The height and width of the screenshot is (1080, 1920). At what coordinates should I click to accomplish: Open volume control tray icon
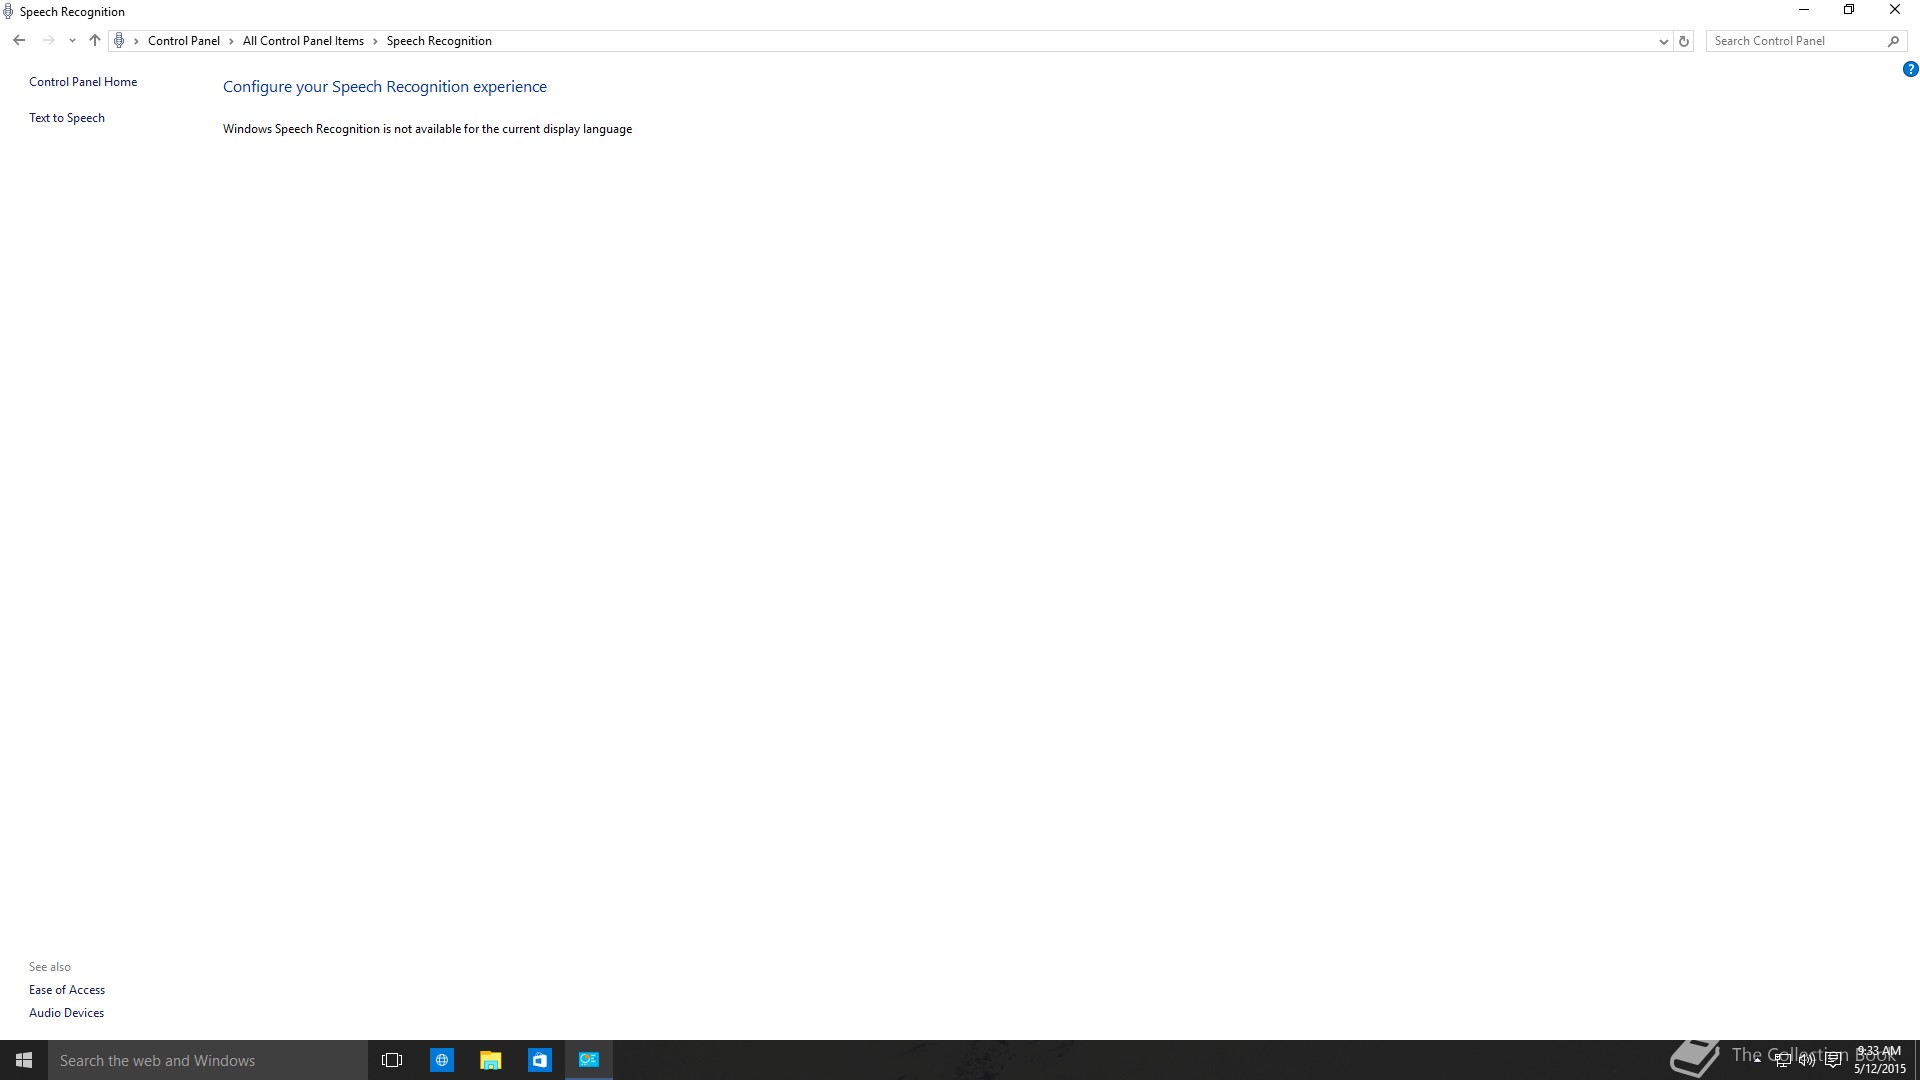pyautogui.click(x=1807, y=1060)
